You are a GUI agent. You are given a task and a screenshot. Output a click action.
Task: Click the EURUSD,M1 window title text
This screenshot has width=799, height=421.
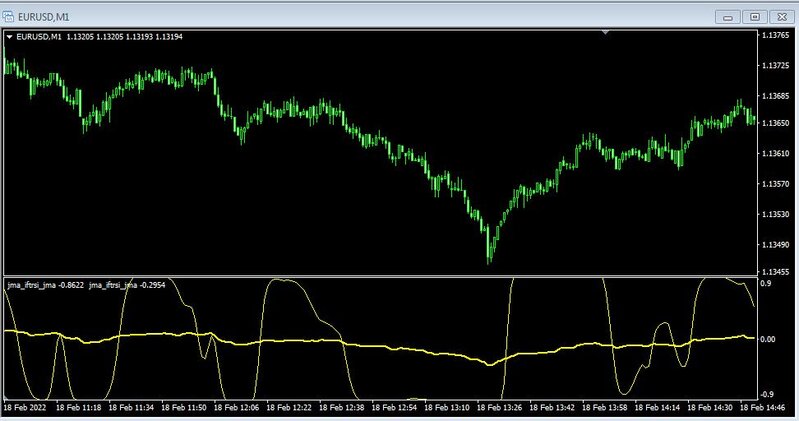click(x=44, y=17)
